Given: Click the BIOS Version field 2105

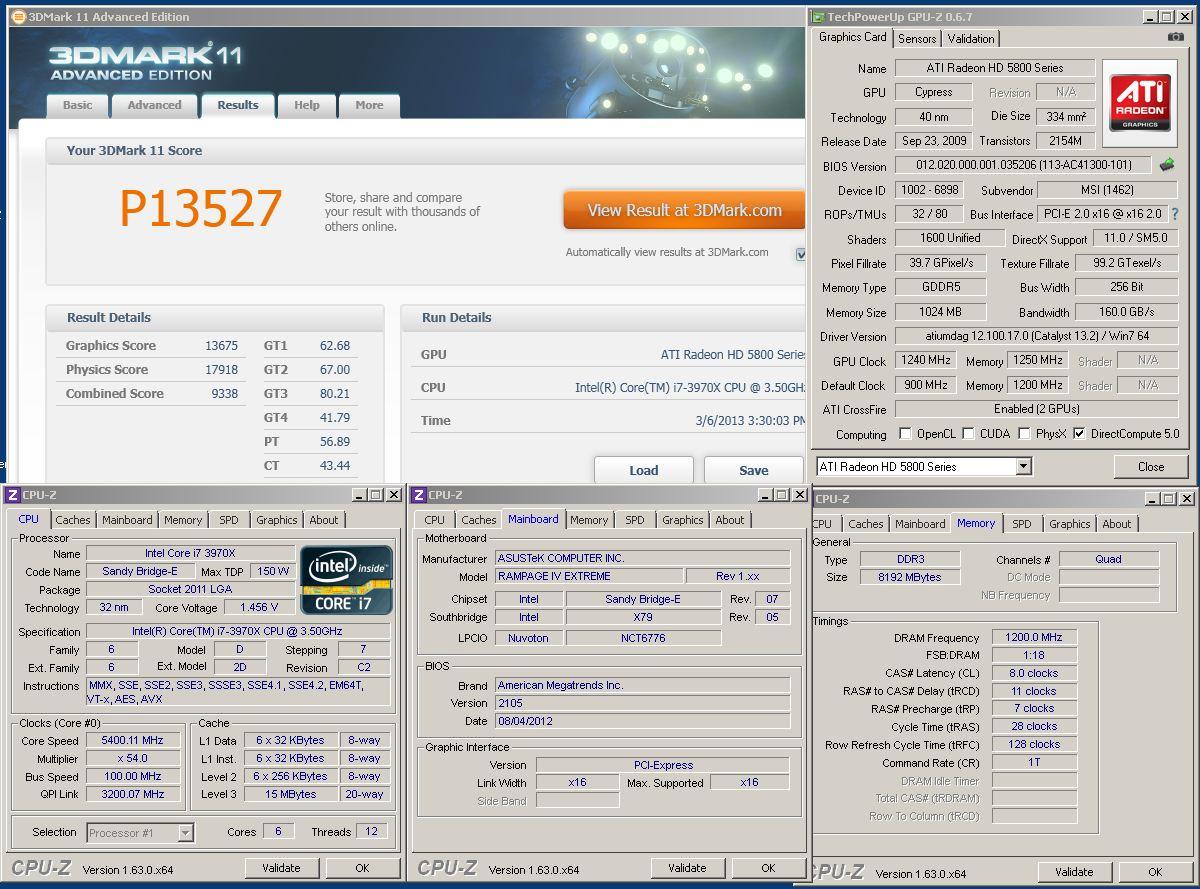Looking at the screenshot, I should click(x=642, y=703).
